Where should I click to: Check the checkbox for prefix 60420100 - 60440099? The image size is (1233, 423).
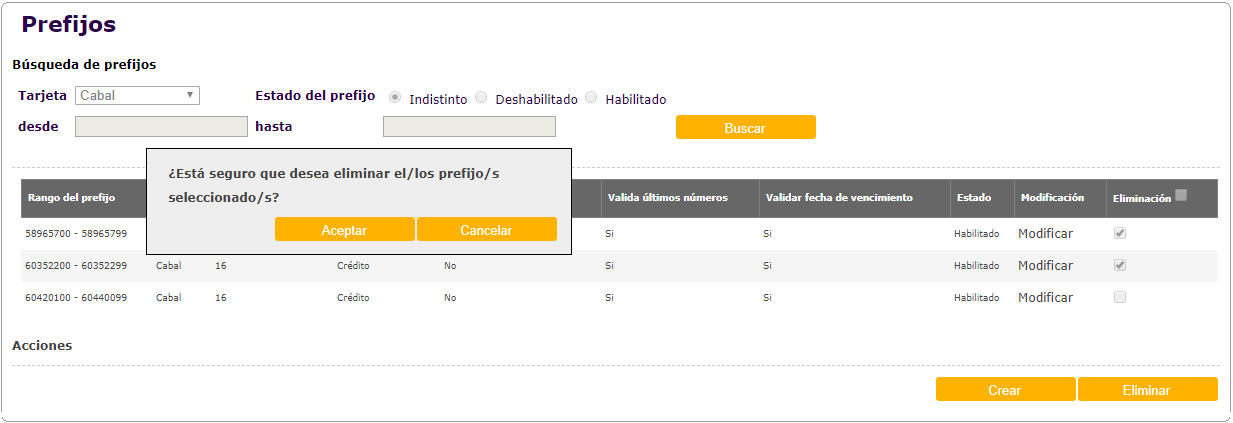(x=1120, y=297)
